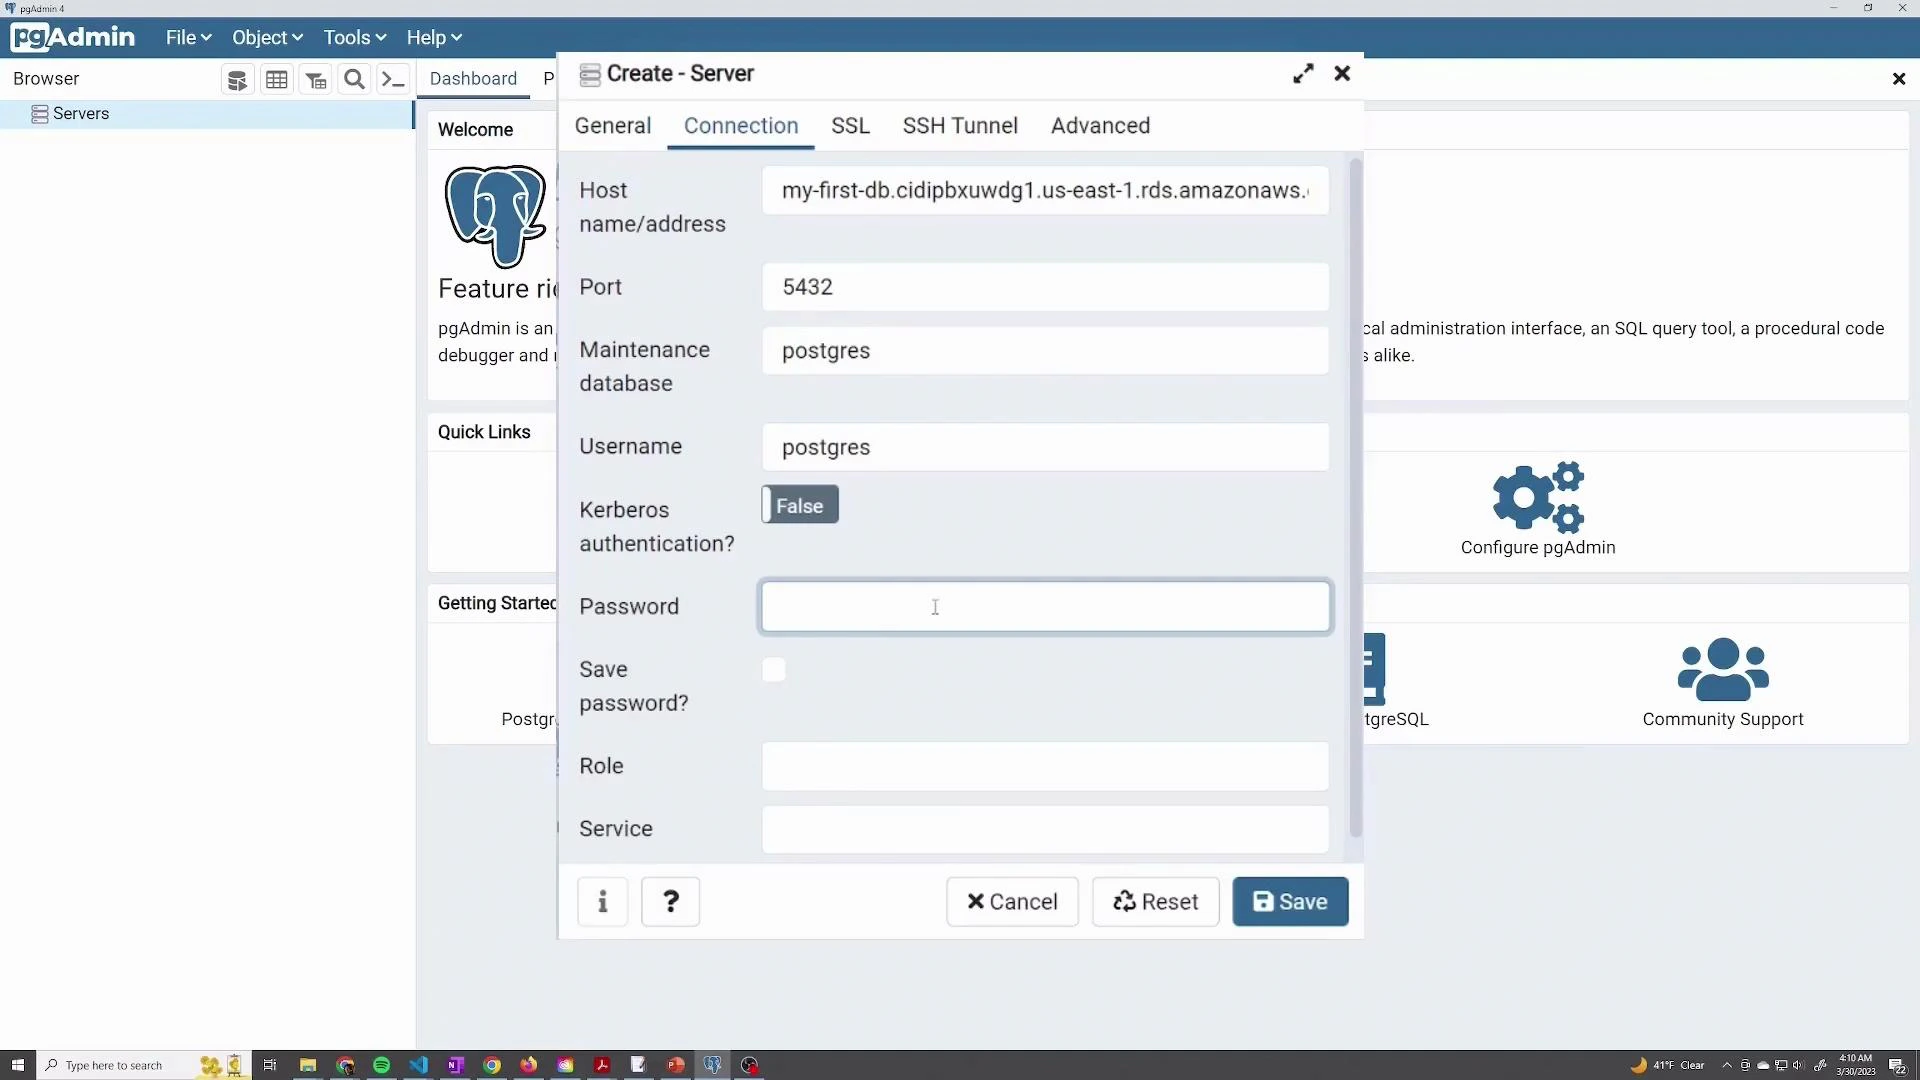Viewport: 1920px width, 1080px height.
Task: Click the Reset button
Action: click(x=1155, y=901)
